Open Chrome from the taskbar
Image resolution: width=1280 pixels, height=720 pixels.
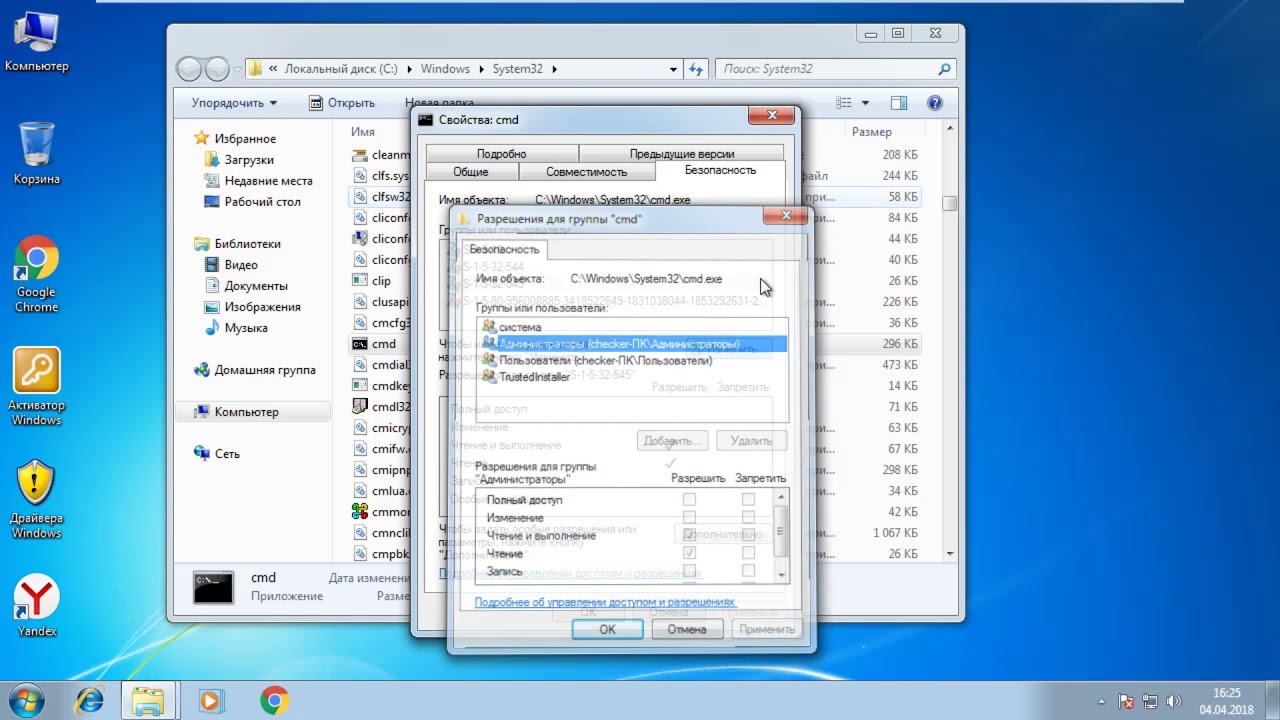tap(274, 700)
